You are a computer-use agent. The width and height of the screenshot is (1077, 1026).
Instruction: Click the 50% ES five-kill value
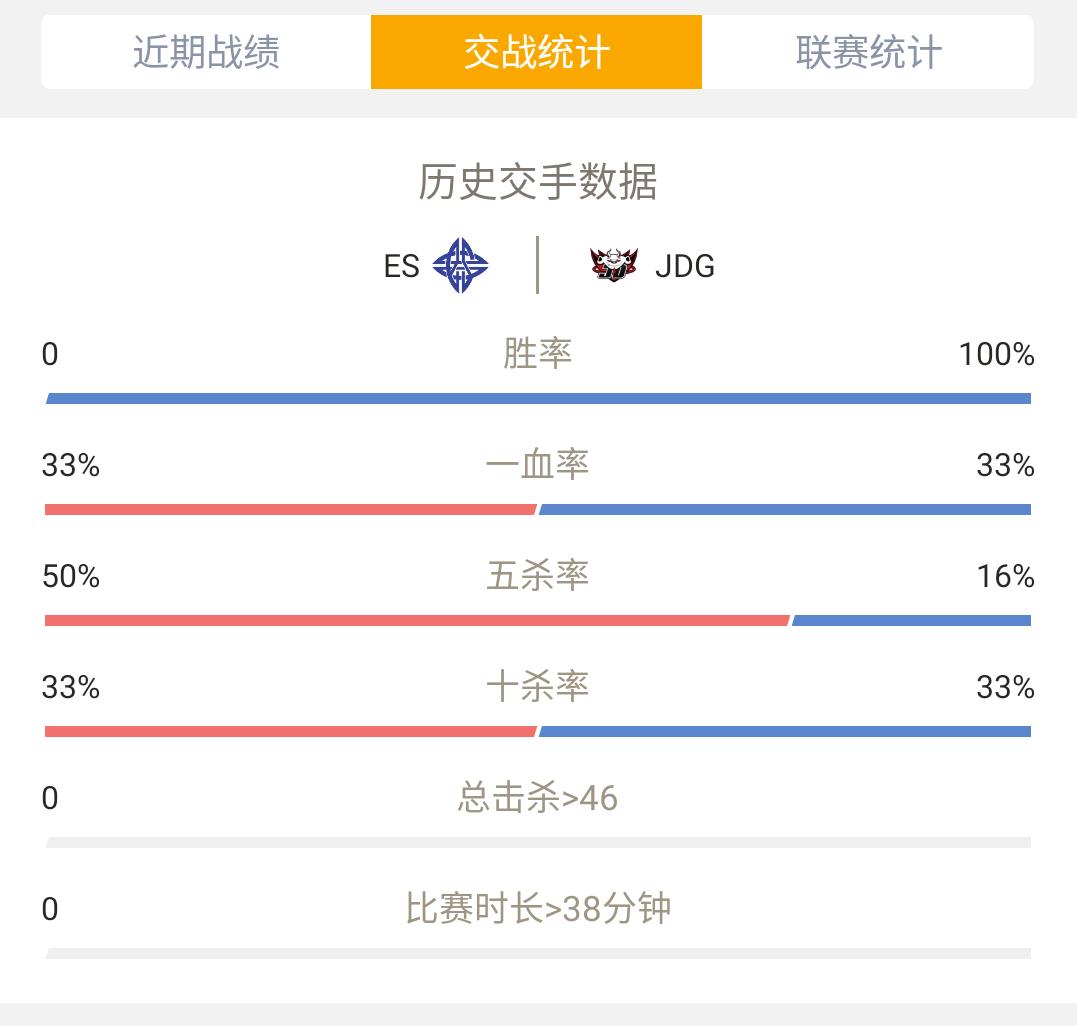71,577
